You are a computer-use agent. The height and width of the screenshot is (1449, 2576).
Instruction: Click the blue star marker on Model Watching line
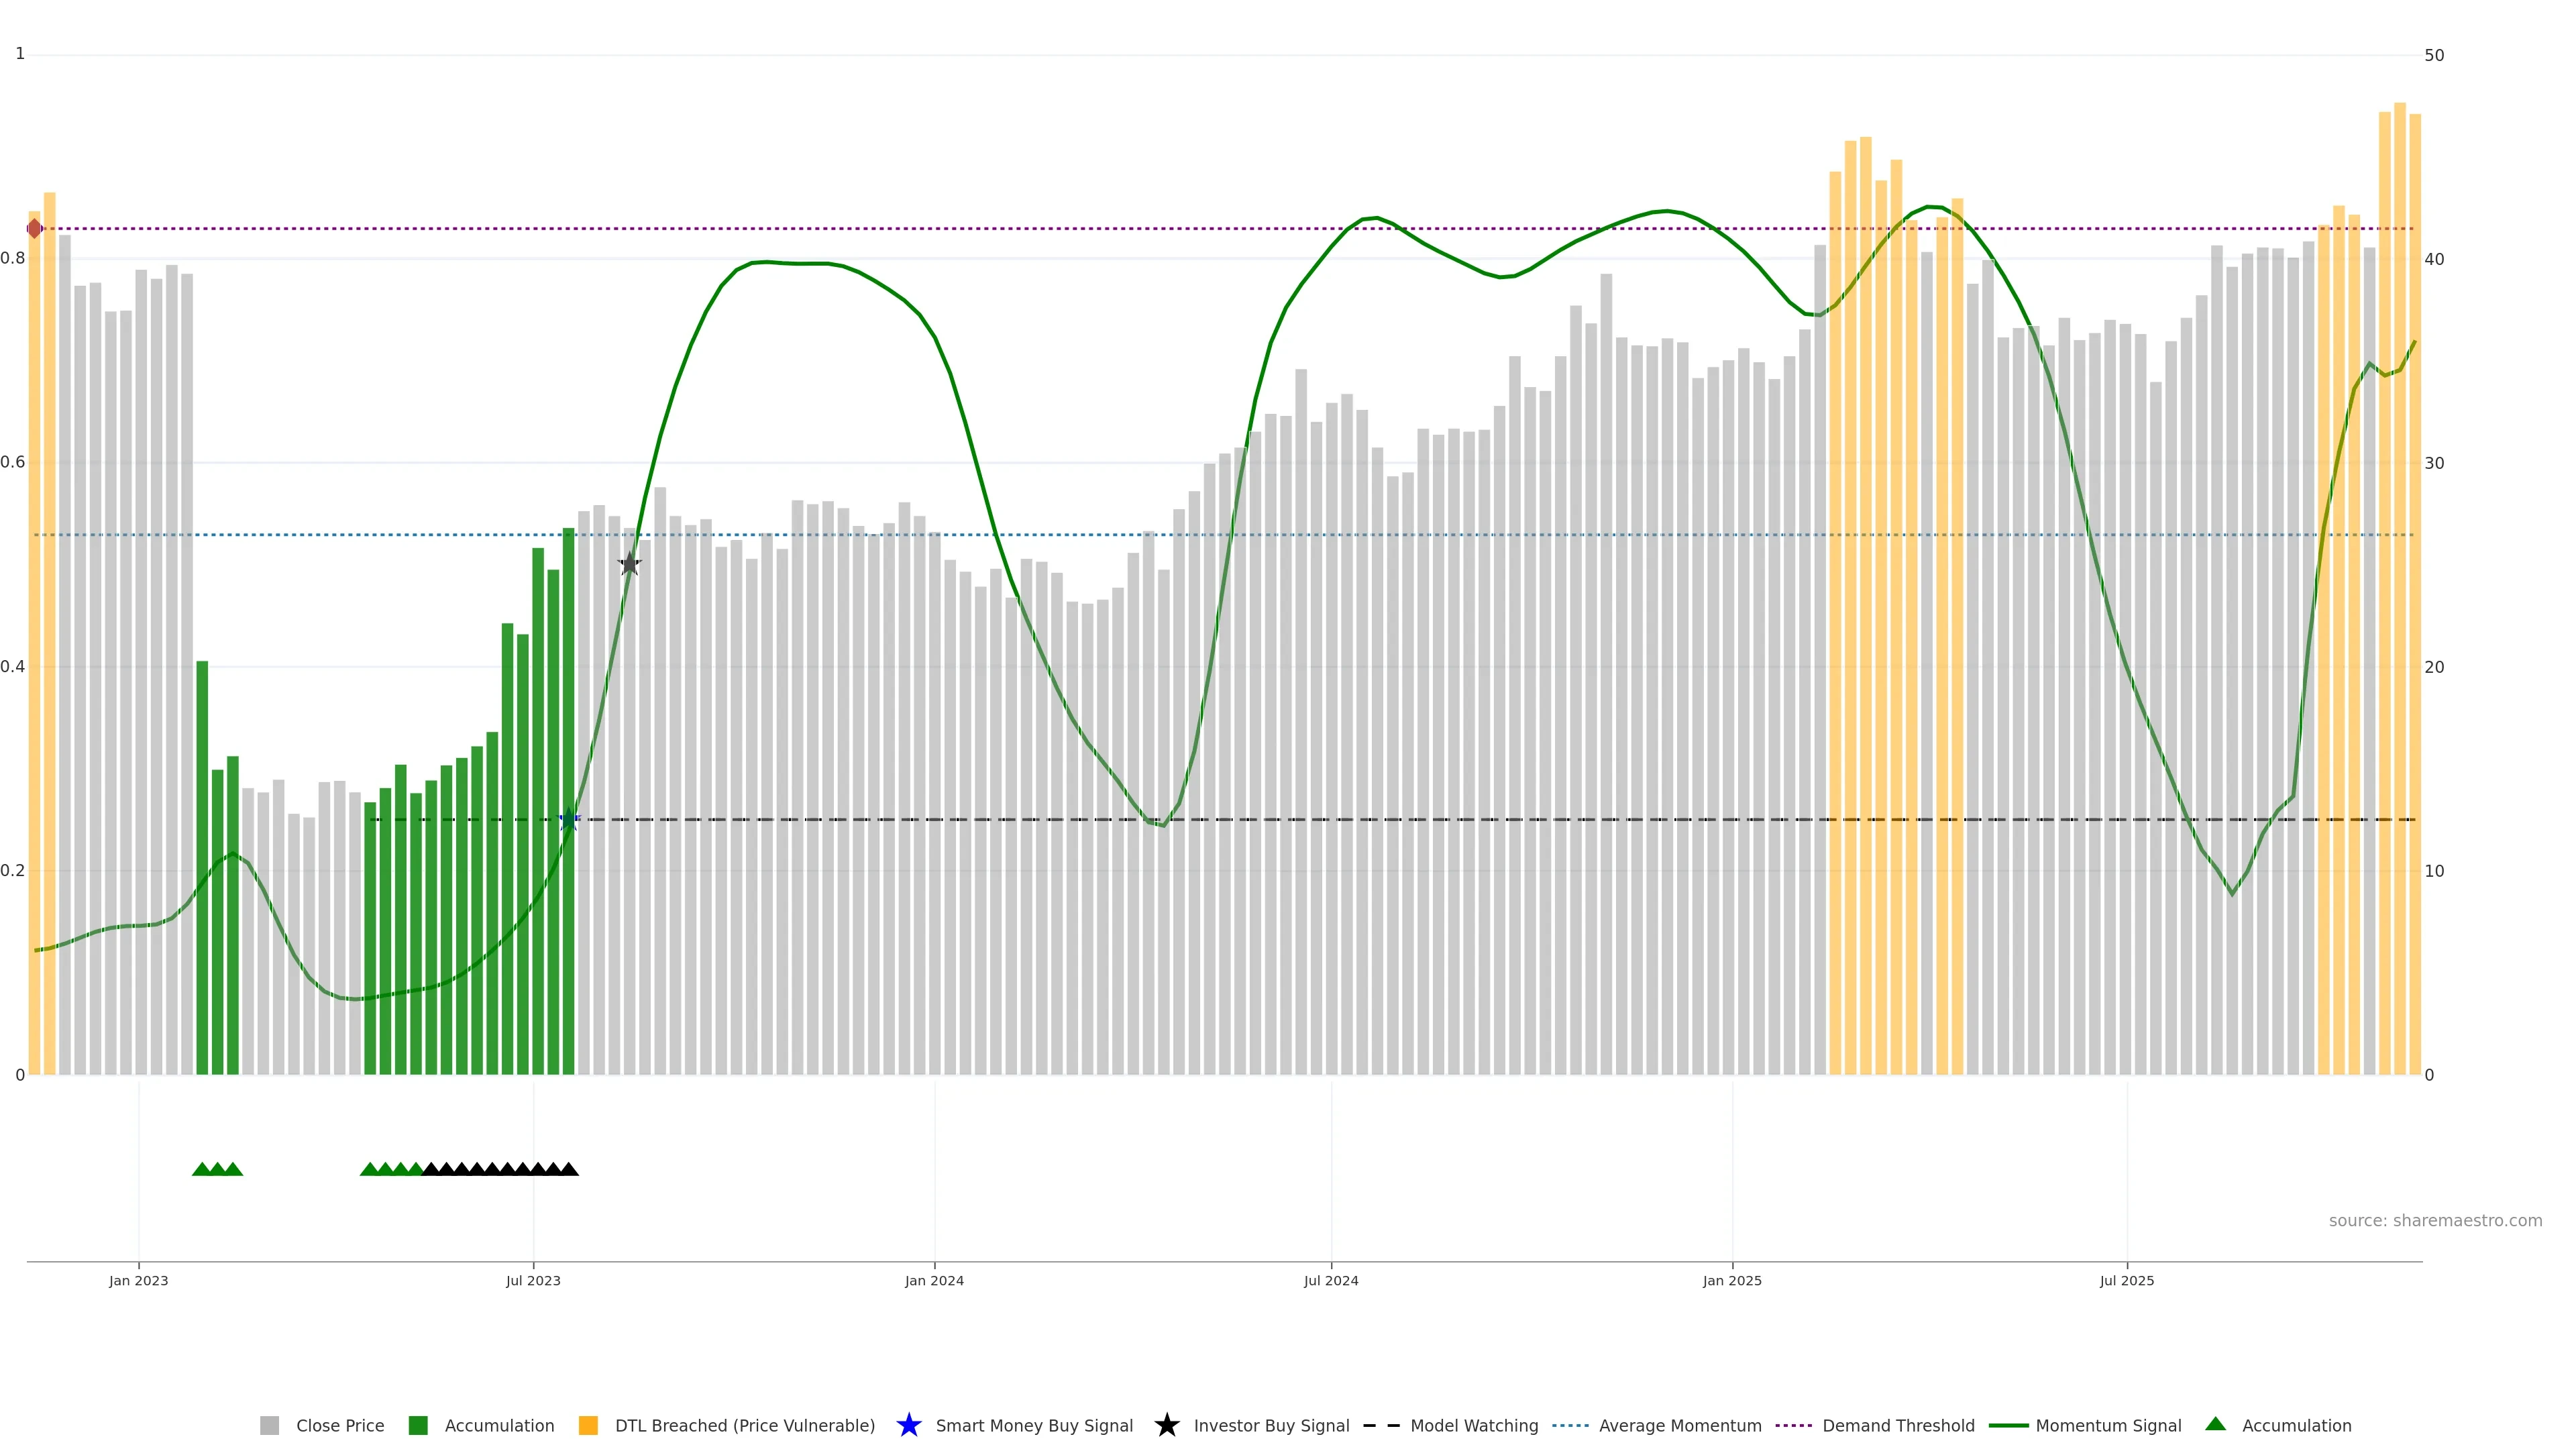click(569, 820)
